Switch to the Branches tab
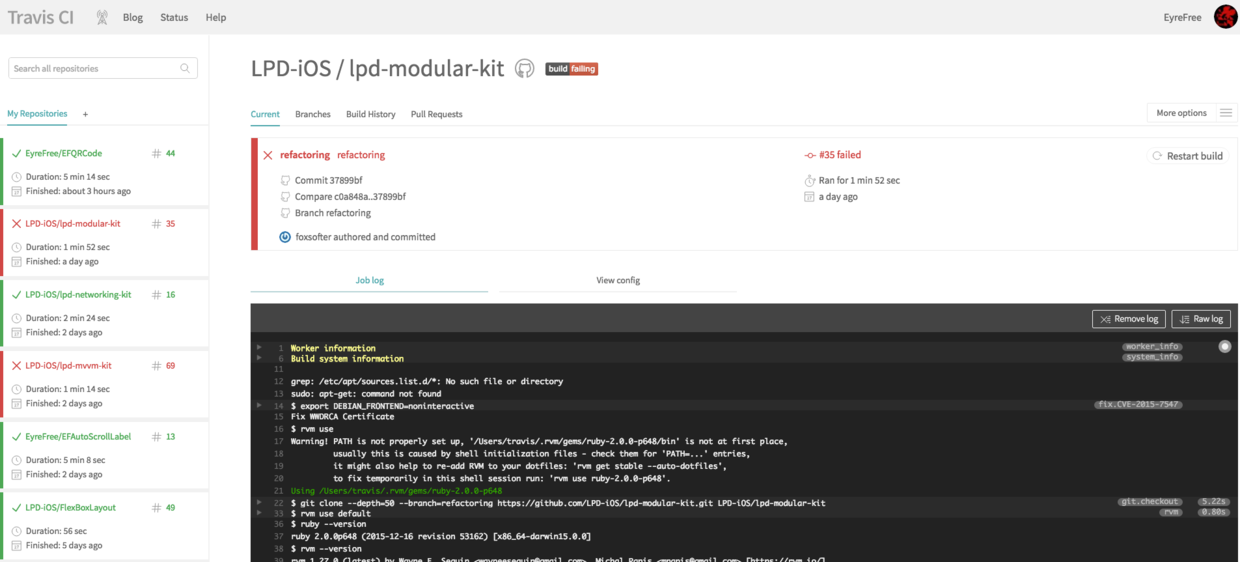 313,114
